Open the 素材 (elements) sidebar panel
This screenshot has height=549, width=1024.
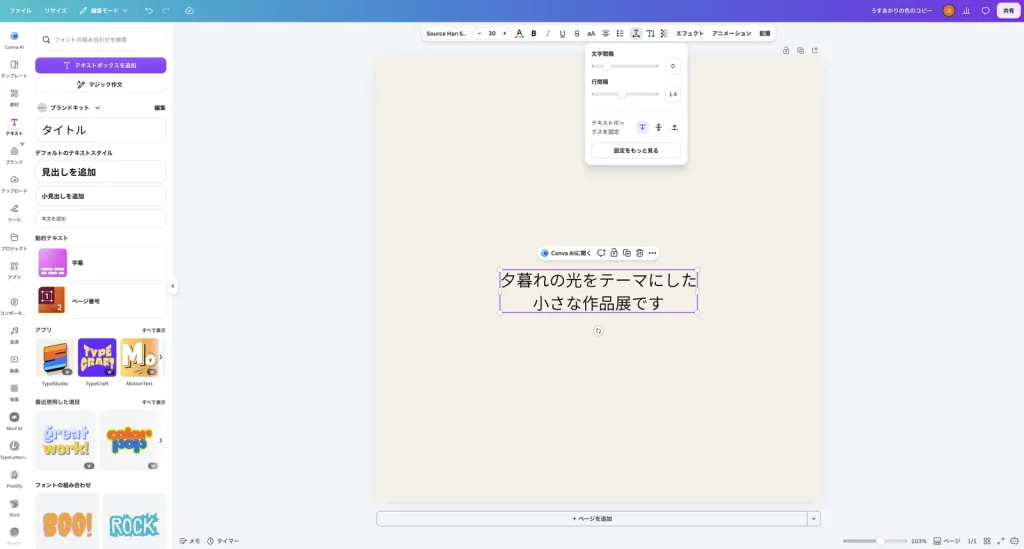14,97
